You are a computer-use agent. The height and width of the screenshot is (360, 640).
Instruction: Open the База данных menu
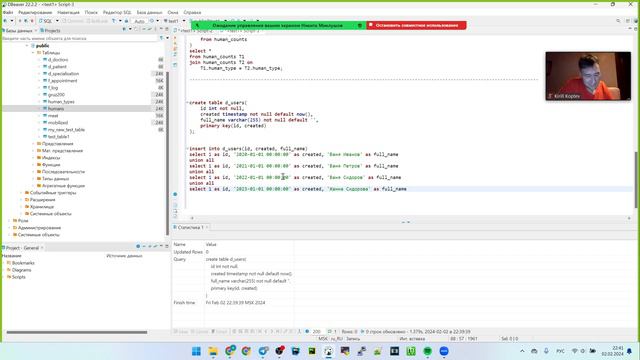pyautogui.click(x=149, y=13)
